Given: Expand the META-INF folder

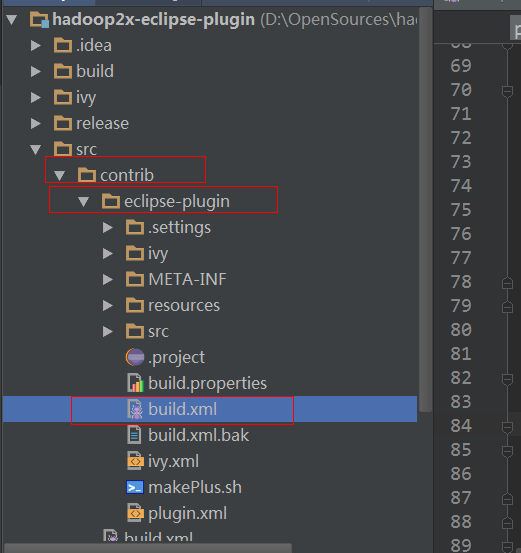Looking at the screenshot, I should tap(108, 280).
